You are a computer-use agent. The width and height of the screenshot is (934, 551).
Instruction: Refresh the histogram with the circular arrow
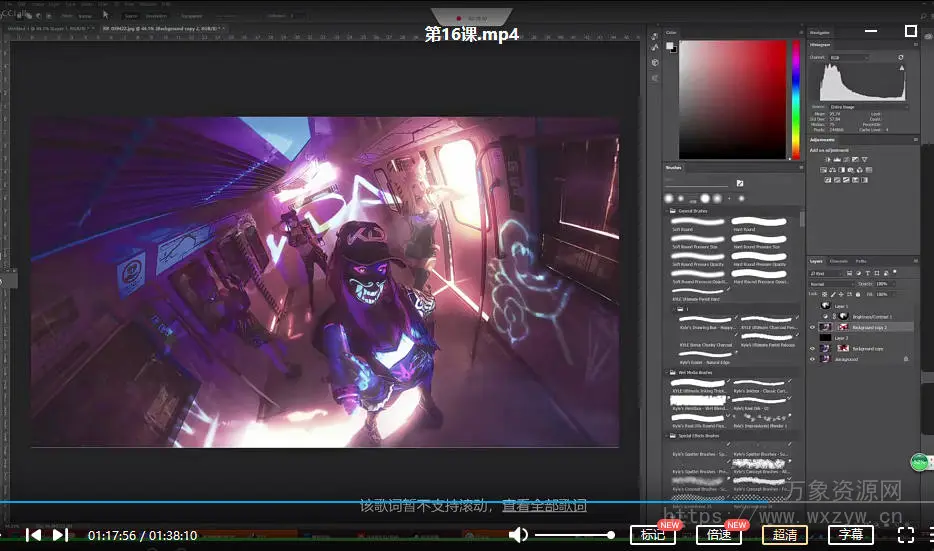[901, 57]
